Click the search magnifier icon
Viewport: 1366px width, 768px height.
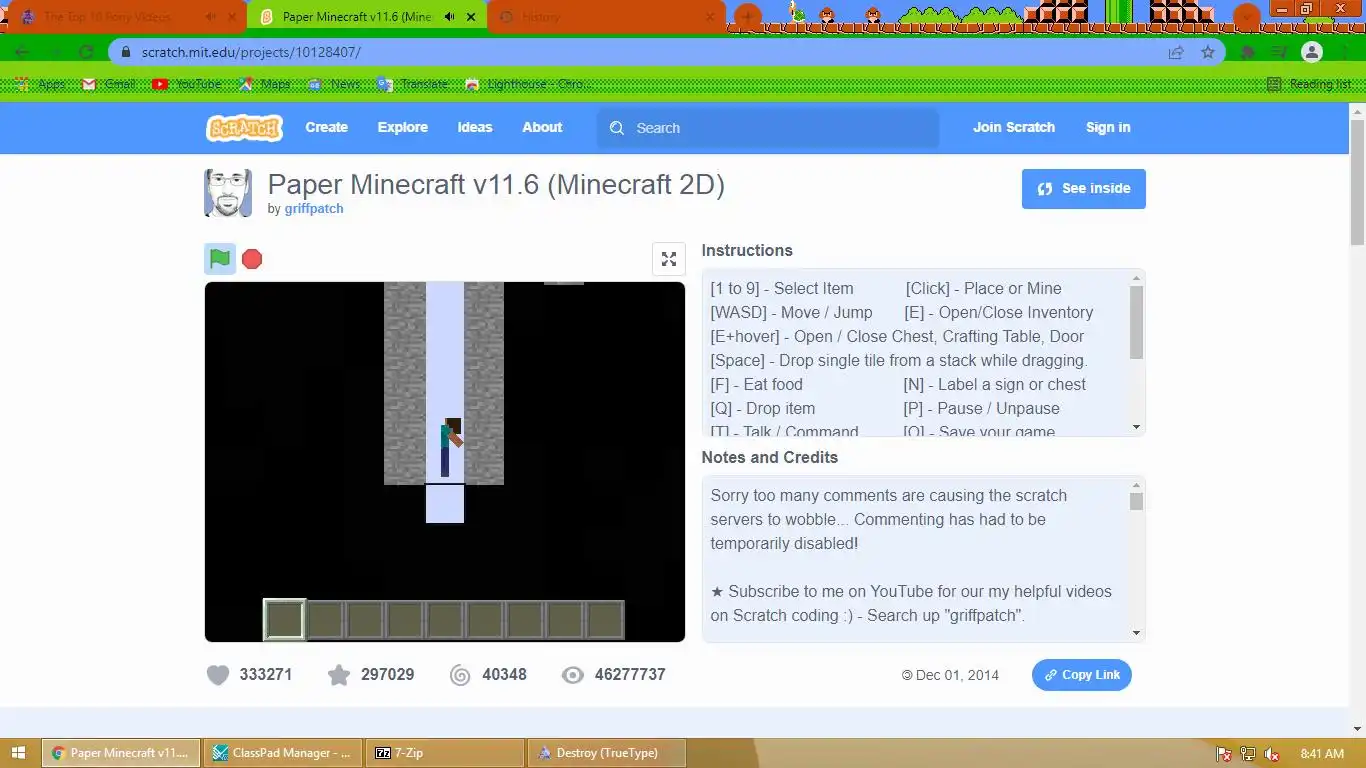click(617, 128)
